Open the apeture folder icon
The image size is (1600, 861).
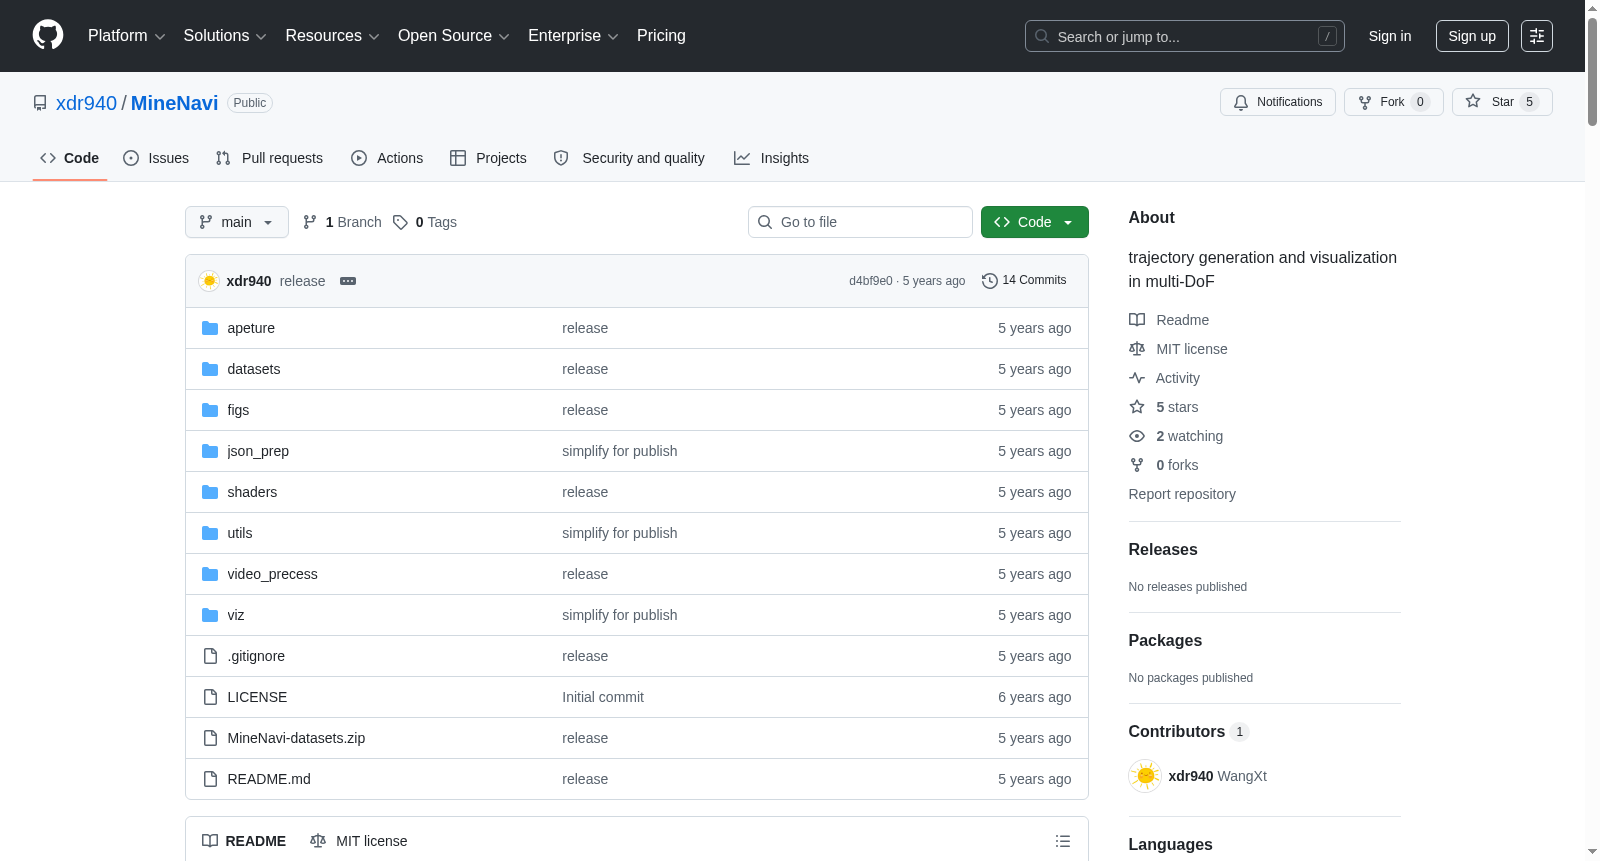pos(210,328)
